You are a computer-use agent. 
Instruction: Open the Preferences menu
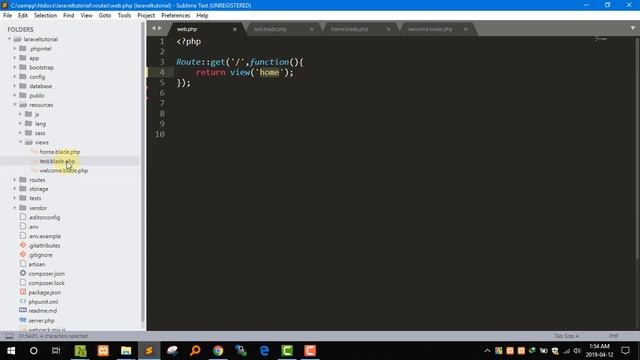[176, 16]
